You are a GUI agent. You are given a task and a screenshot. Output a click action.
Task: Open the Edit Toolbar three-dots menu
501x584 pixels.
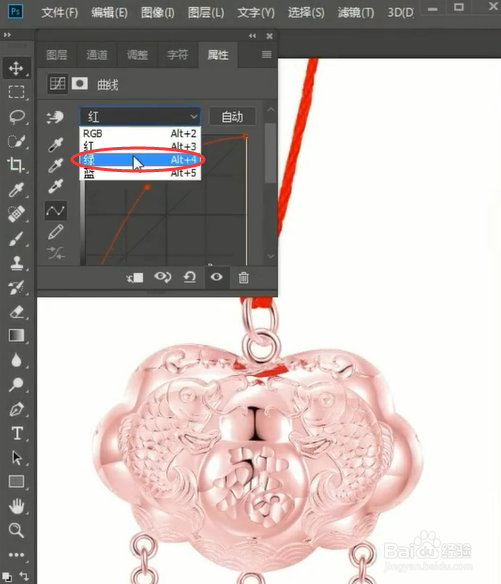point(16,555)
